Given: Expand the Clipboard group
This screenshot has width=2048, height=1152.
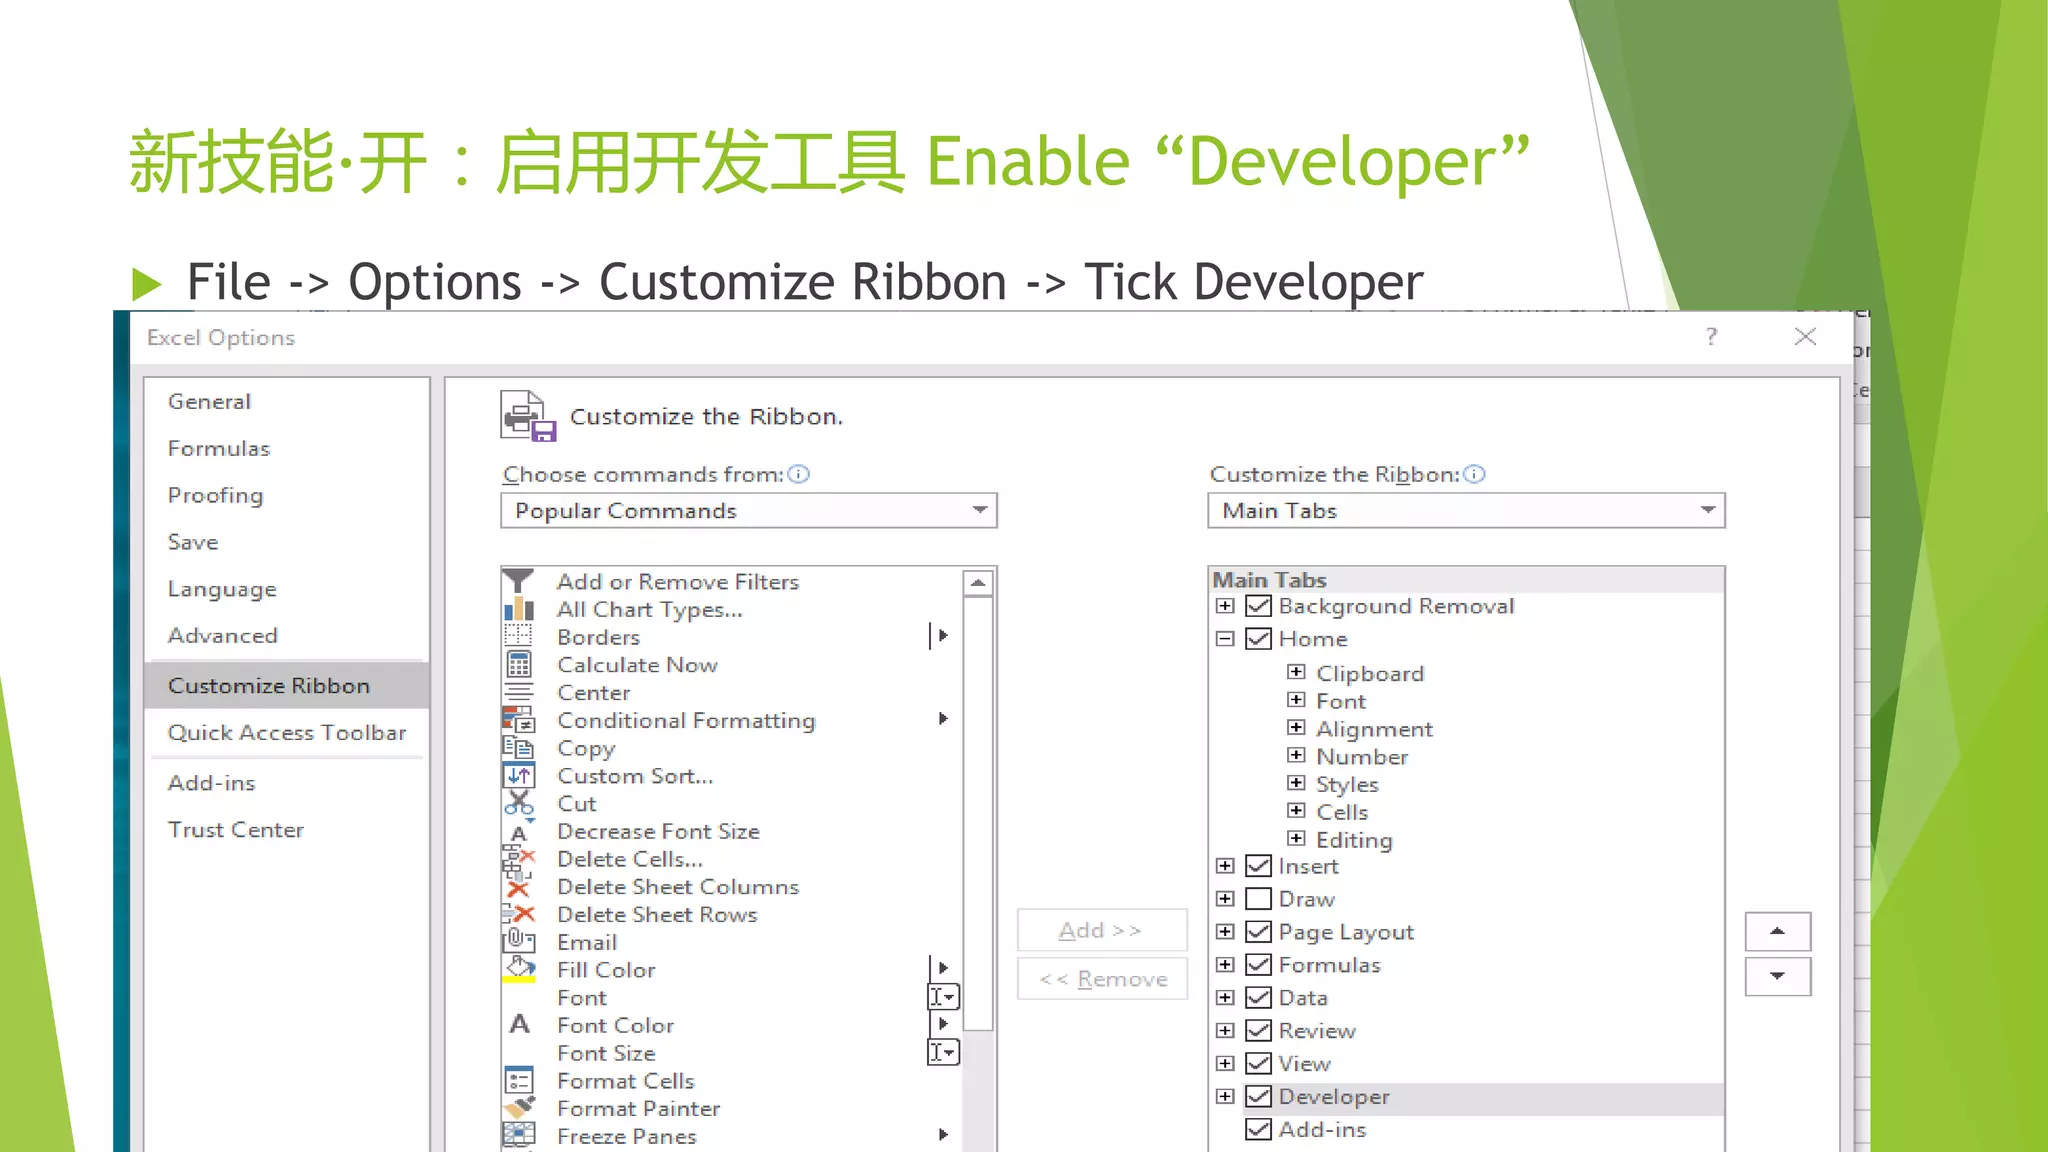Looking at the screenshot, I should point(1296,672).
